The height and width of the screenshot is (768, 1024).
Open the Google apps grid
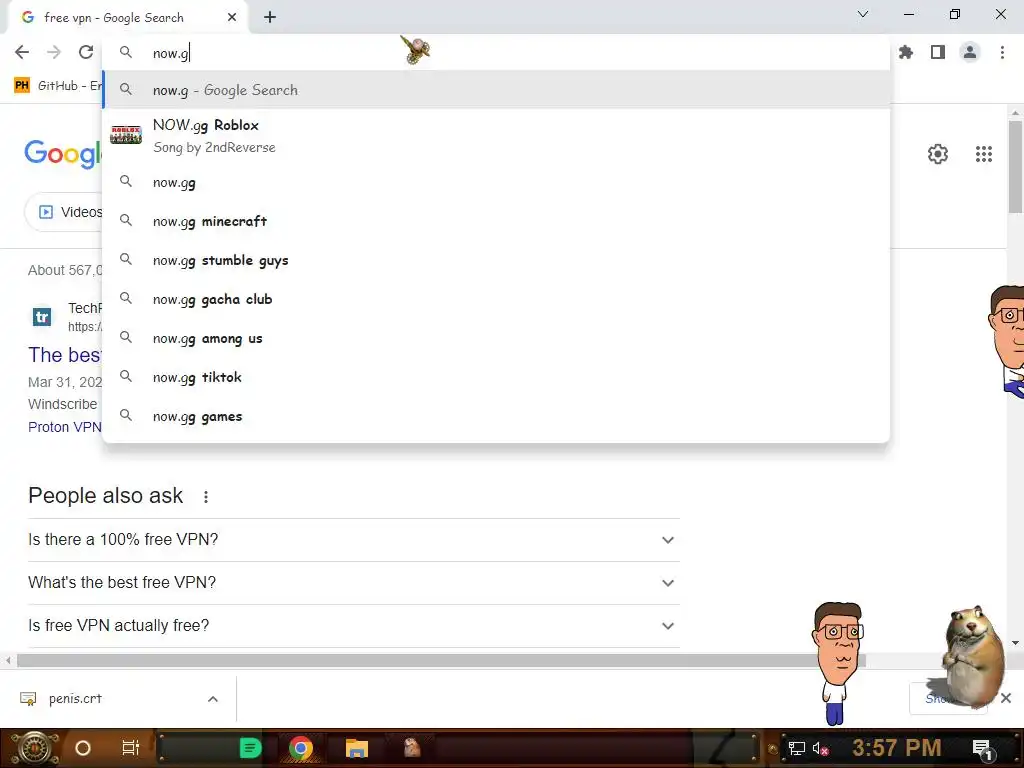coord(984,154)
